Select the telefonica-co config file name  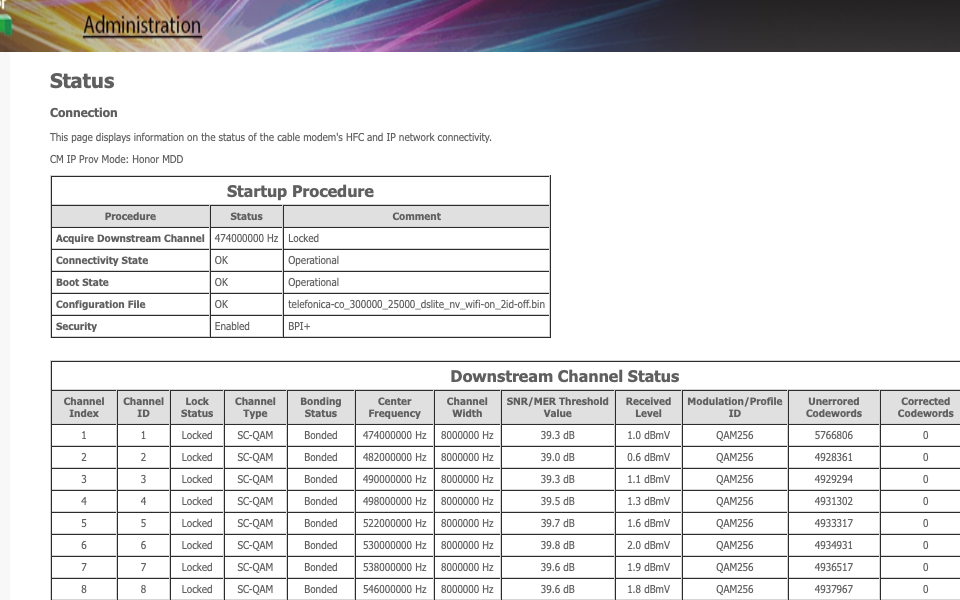(416, 304)
